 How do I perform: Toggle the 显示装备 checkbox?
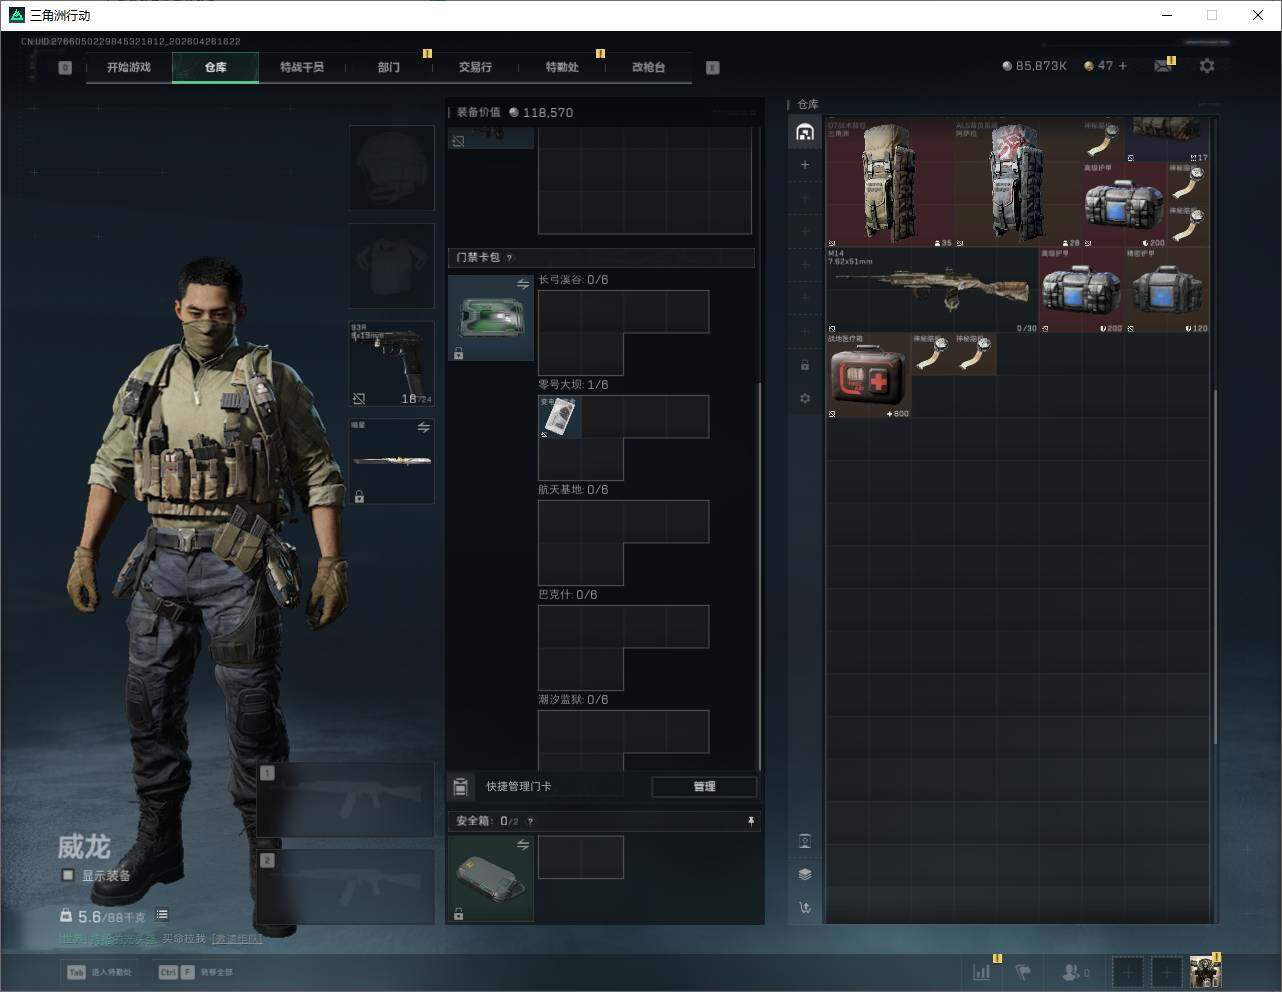68,875
